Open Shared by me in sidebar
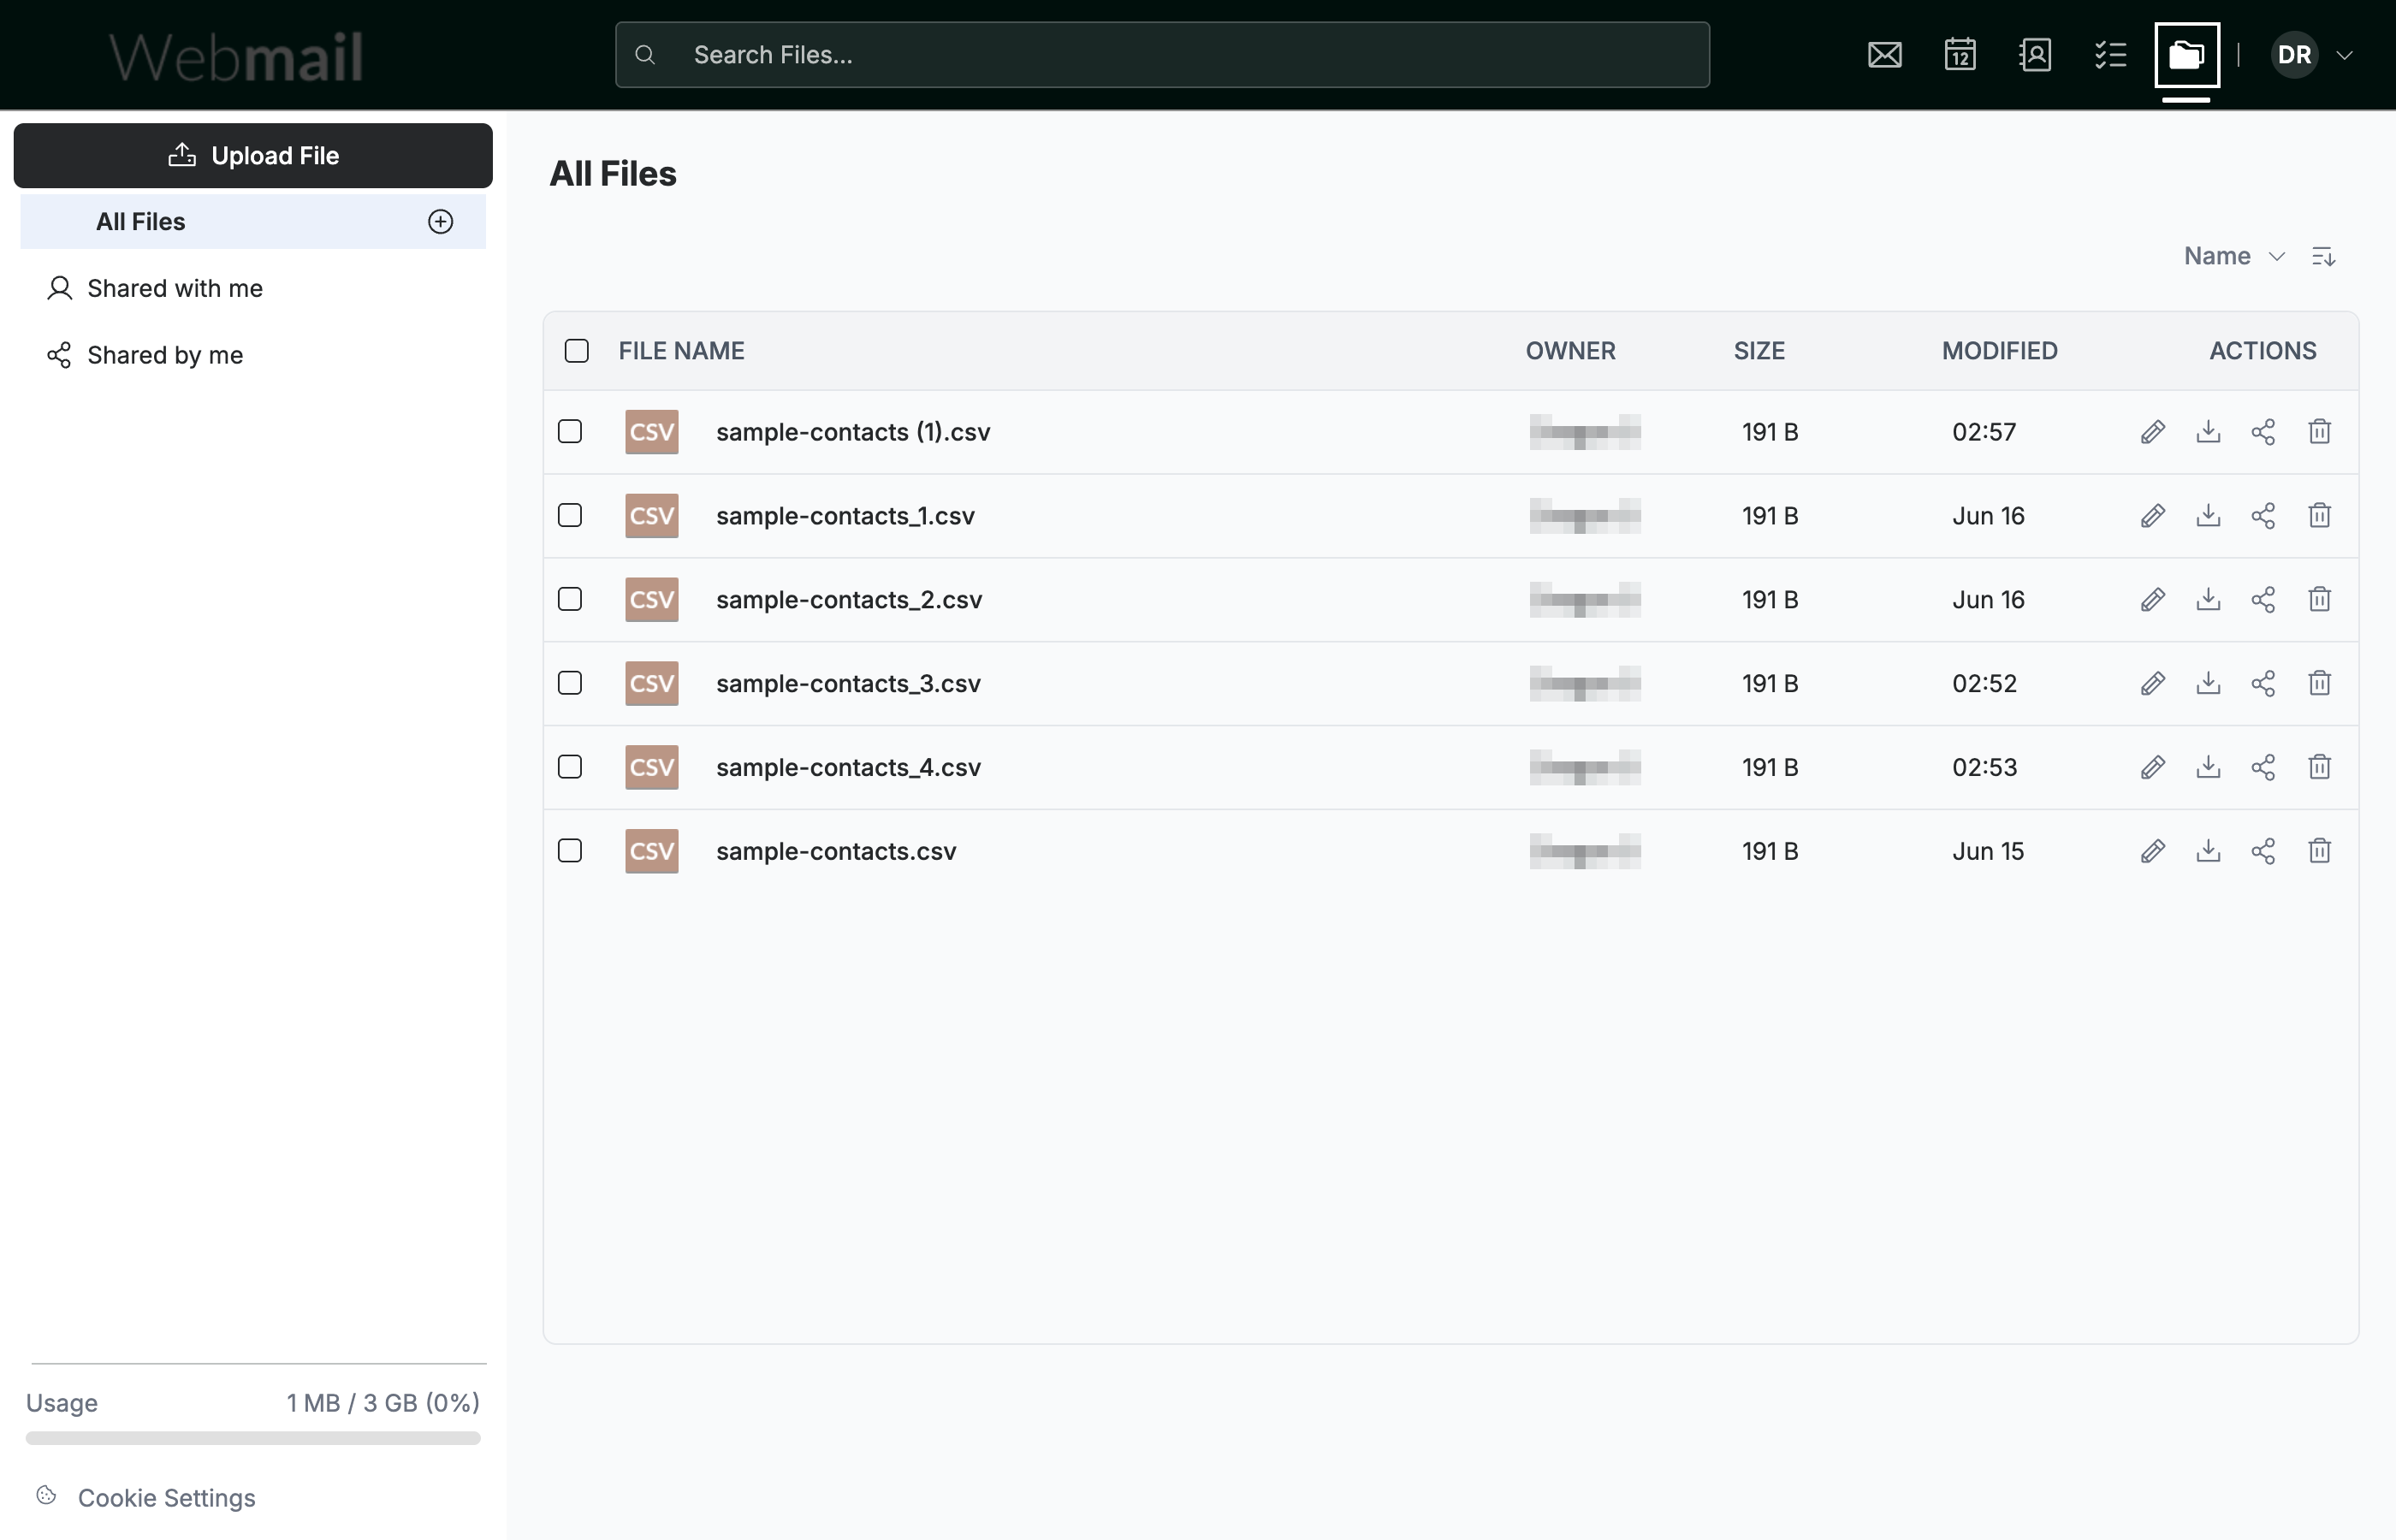Screen dimensions: 2396x1540 [x=145, y=356]
